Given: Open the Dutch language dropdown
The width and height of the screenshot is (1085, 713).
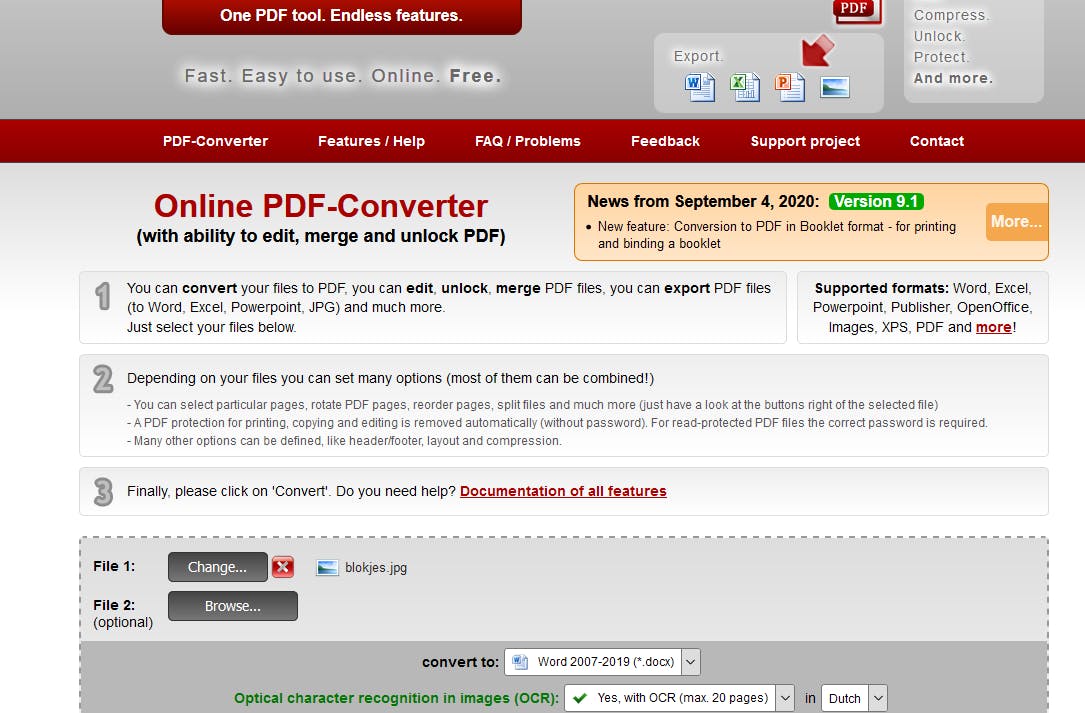Looking at the screenshot, I should pos(854,698).
